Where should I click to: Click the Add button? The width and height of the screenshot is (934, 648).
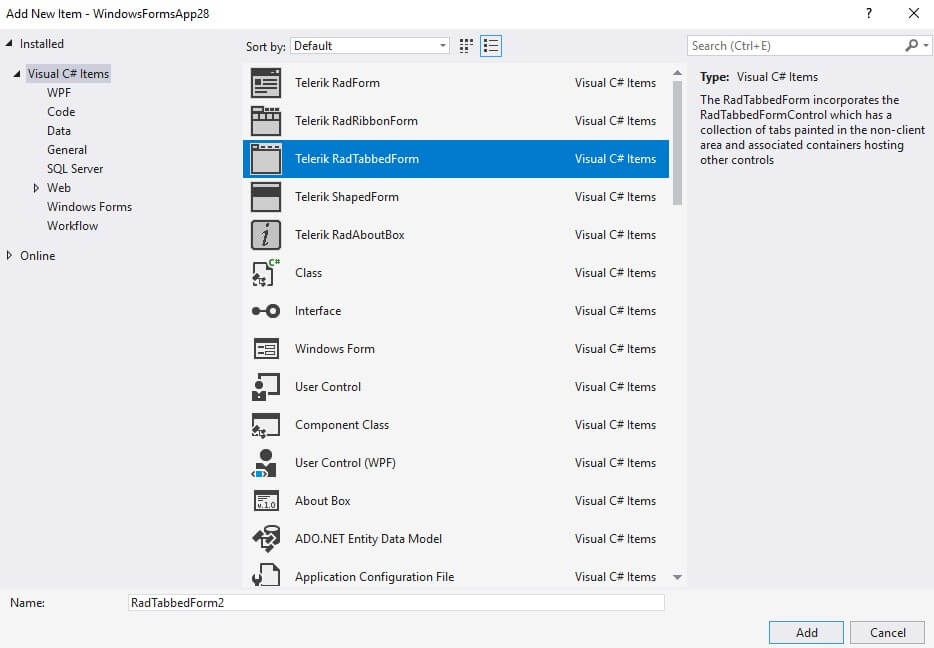[805, 632]
